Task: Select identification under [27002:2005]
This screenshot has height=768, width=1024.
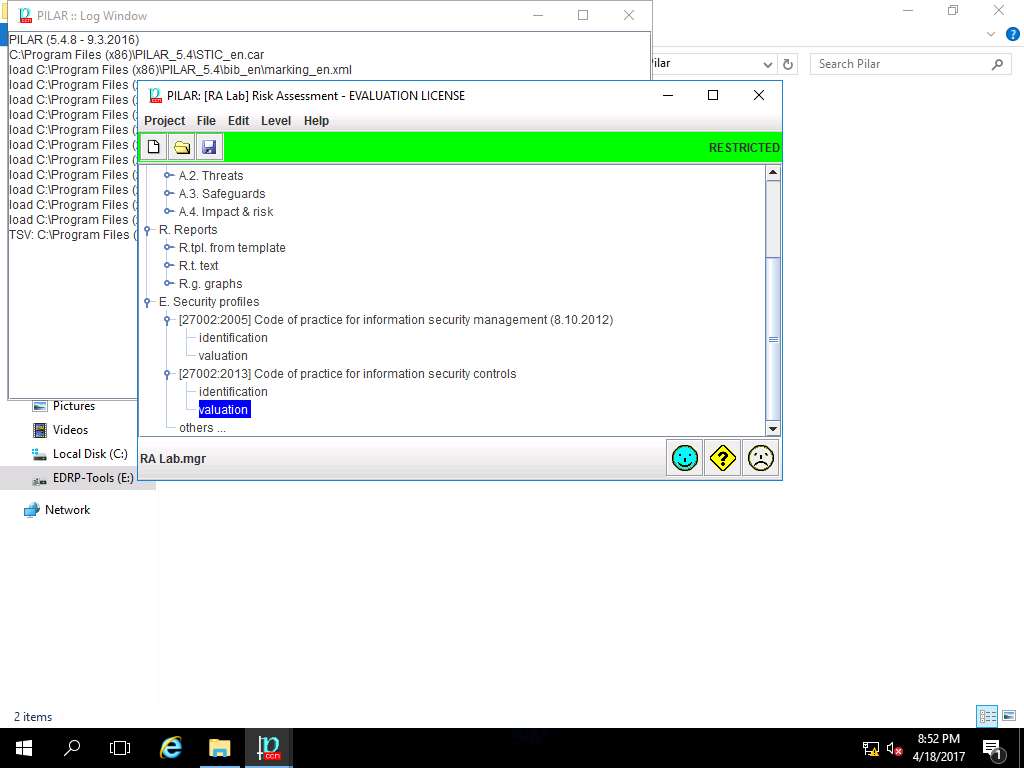Action: [233, 338]
